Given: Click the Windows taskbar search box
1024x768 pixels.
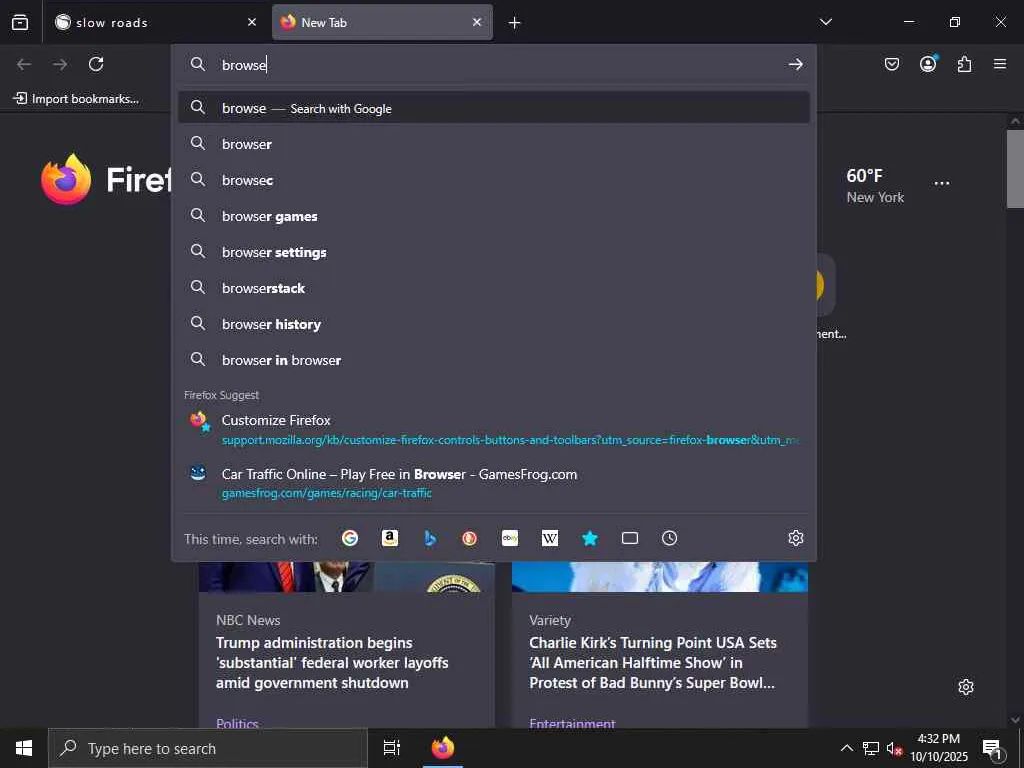Looking at the screenshot, I should [x=208, y=748].
